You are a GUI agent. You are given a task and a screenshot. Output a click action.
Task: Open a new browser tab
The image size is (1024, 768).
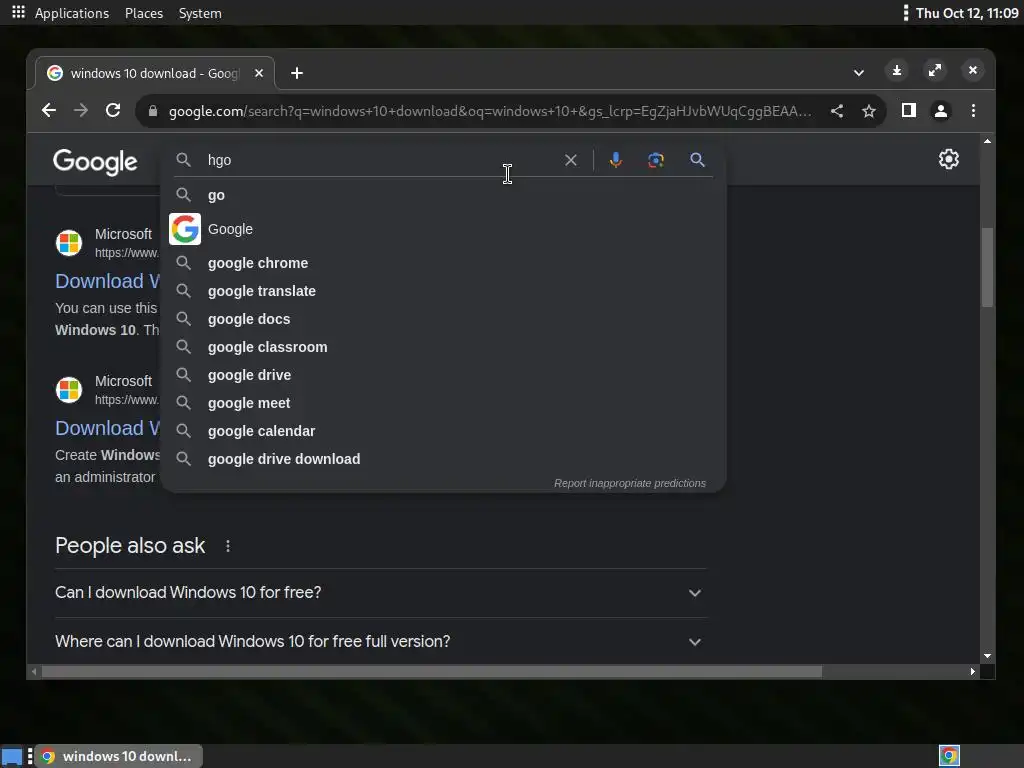click(296, 73)
